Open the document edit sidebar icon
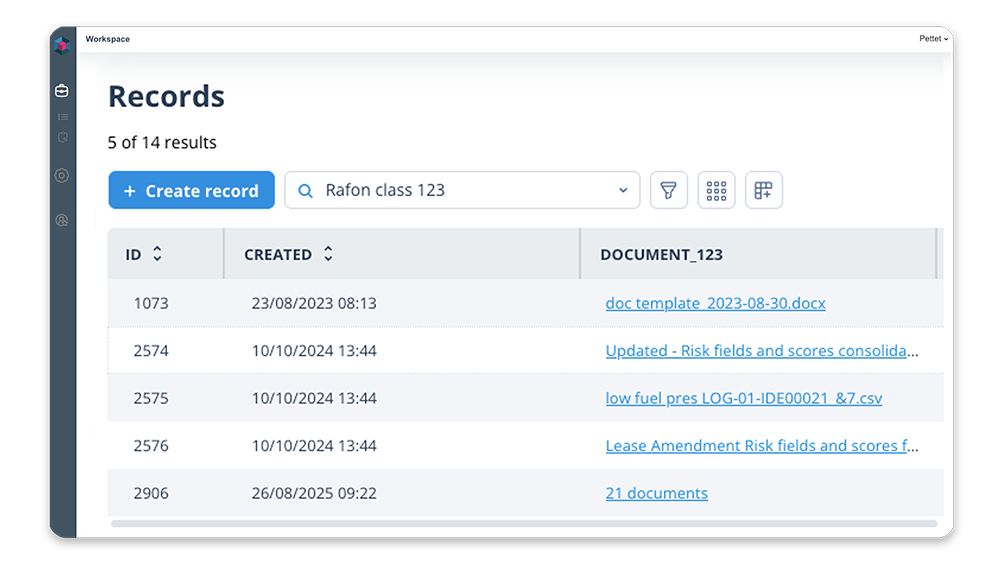This screenshot has width=1000, height=565. 62,137
